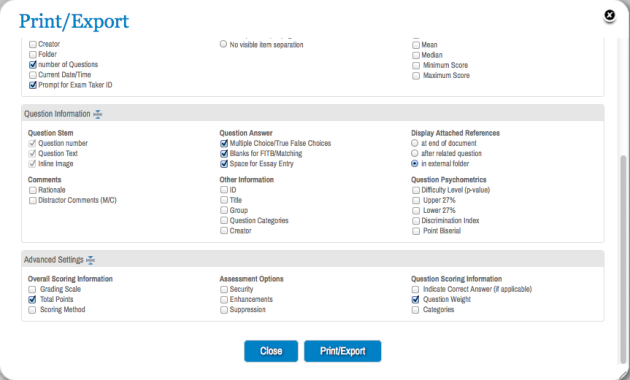Viewport: 630px width, 380px height.
Task: Enable the Difficulty Level (p-value) checkbox
Action: (x=416, y=190)
